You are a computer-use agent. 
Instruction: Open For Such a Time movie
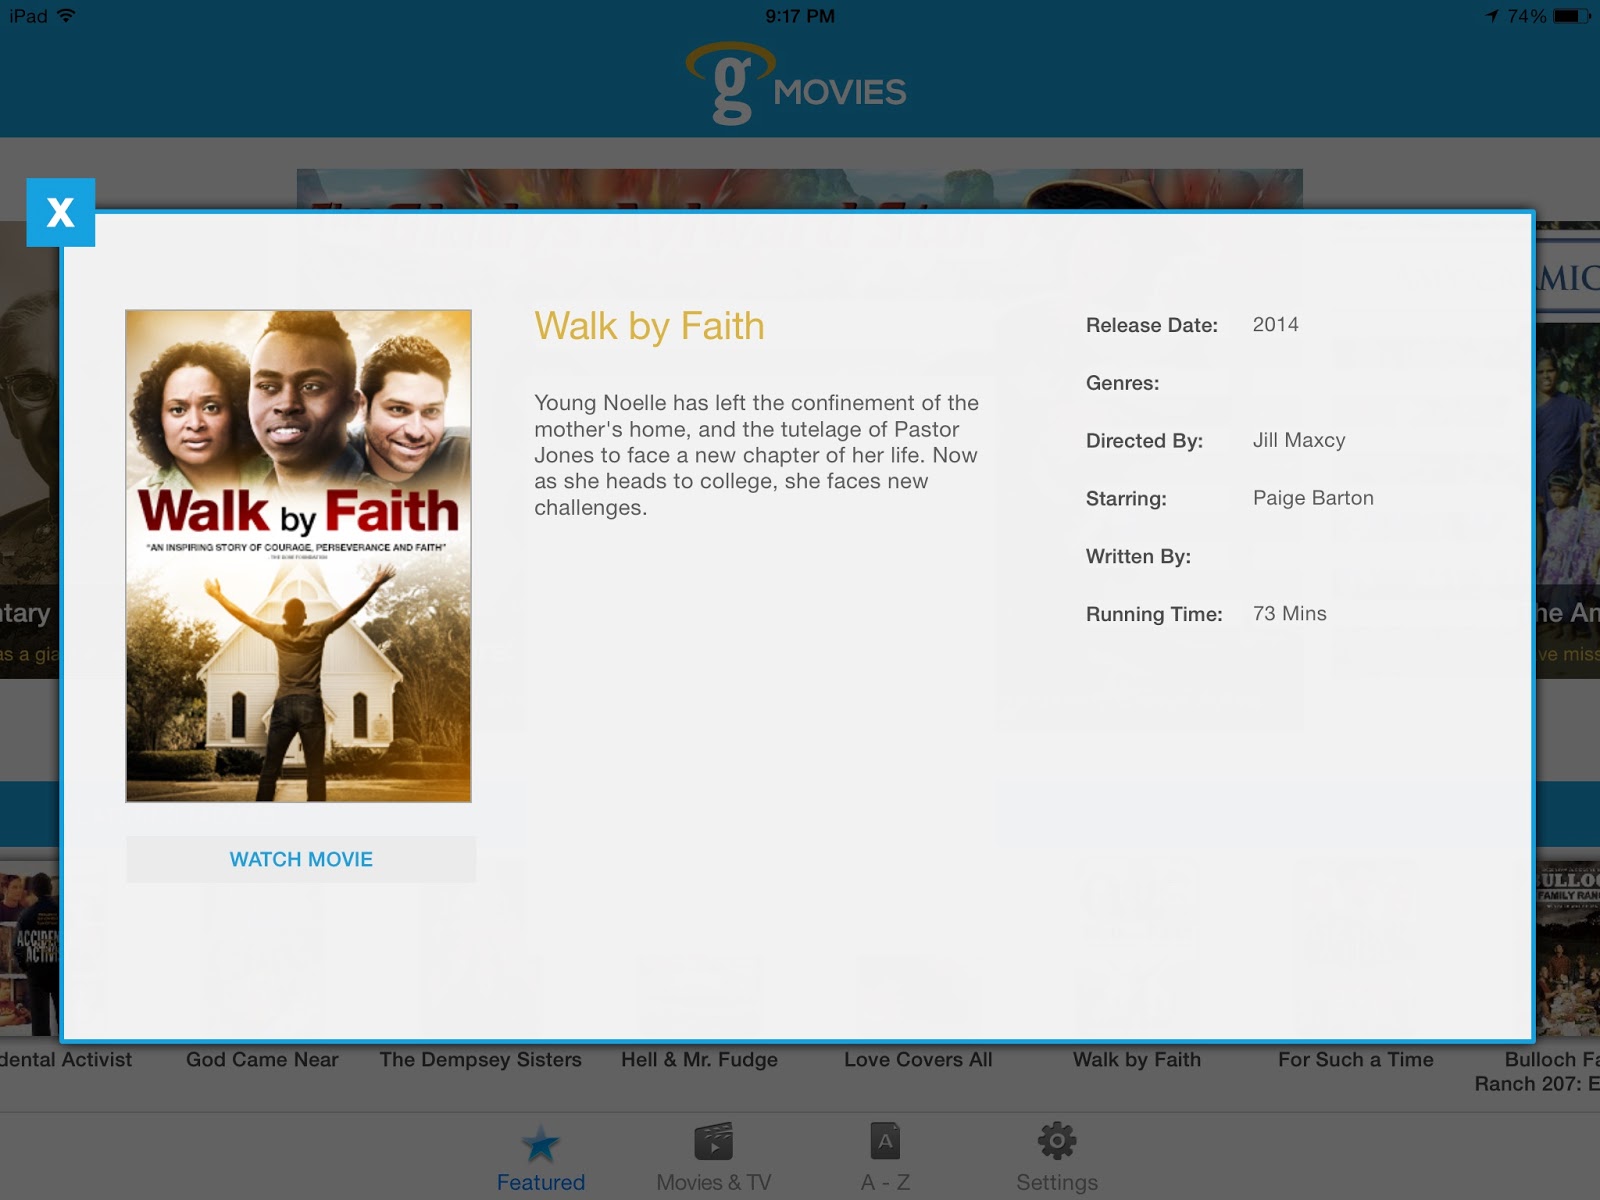coord(1356,1060)
